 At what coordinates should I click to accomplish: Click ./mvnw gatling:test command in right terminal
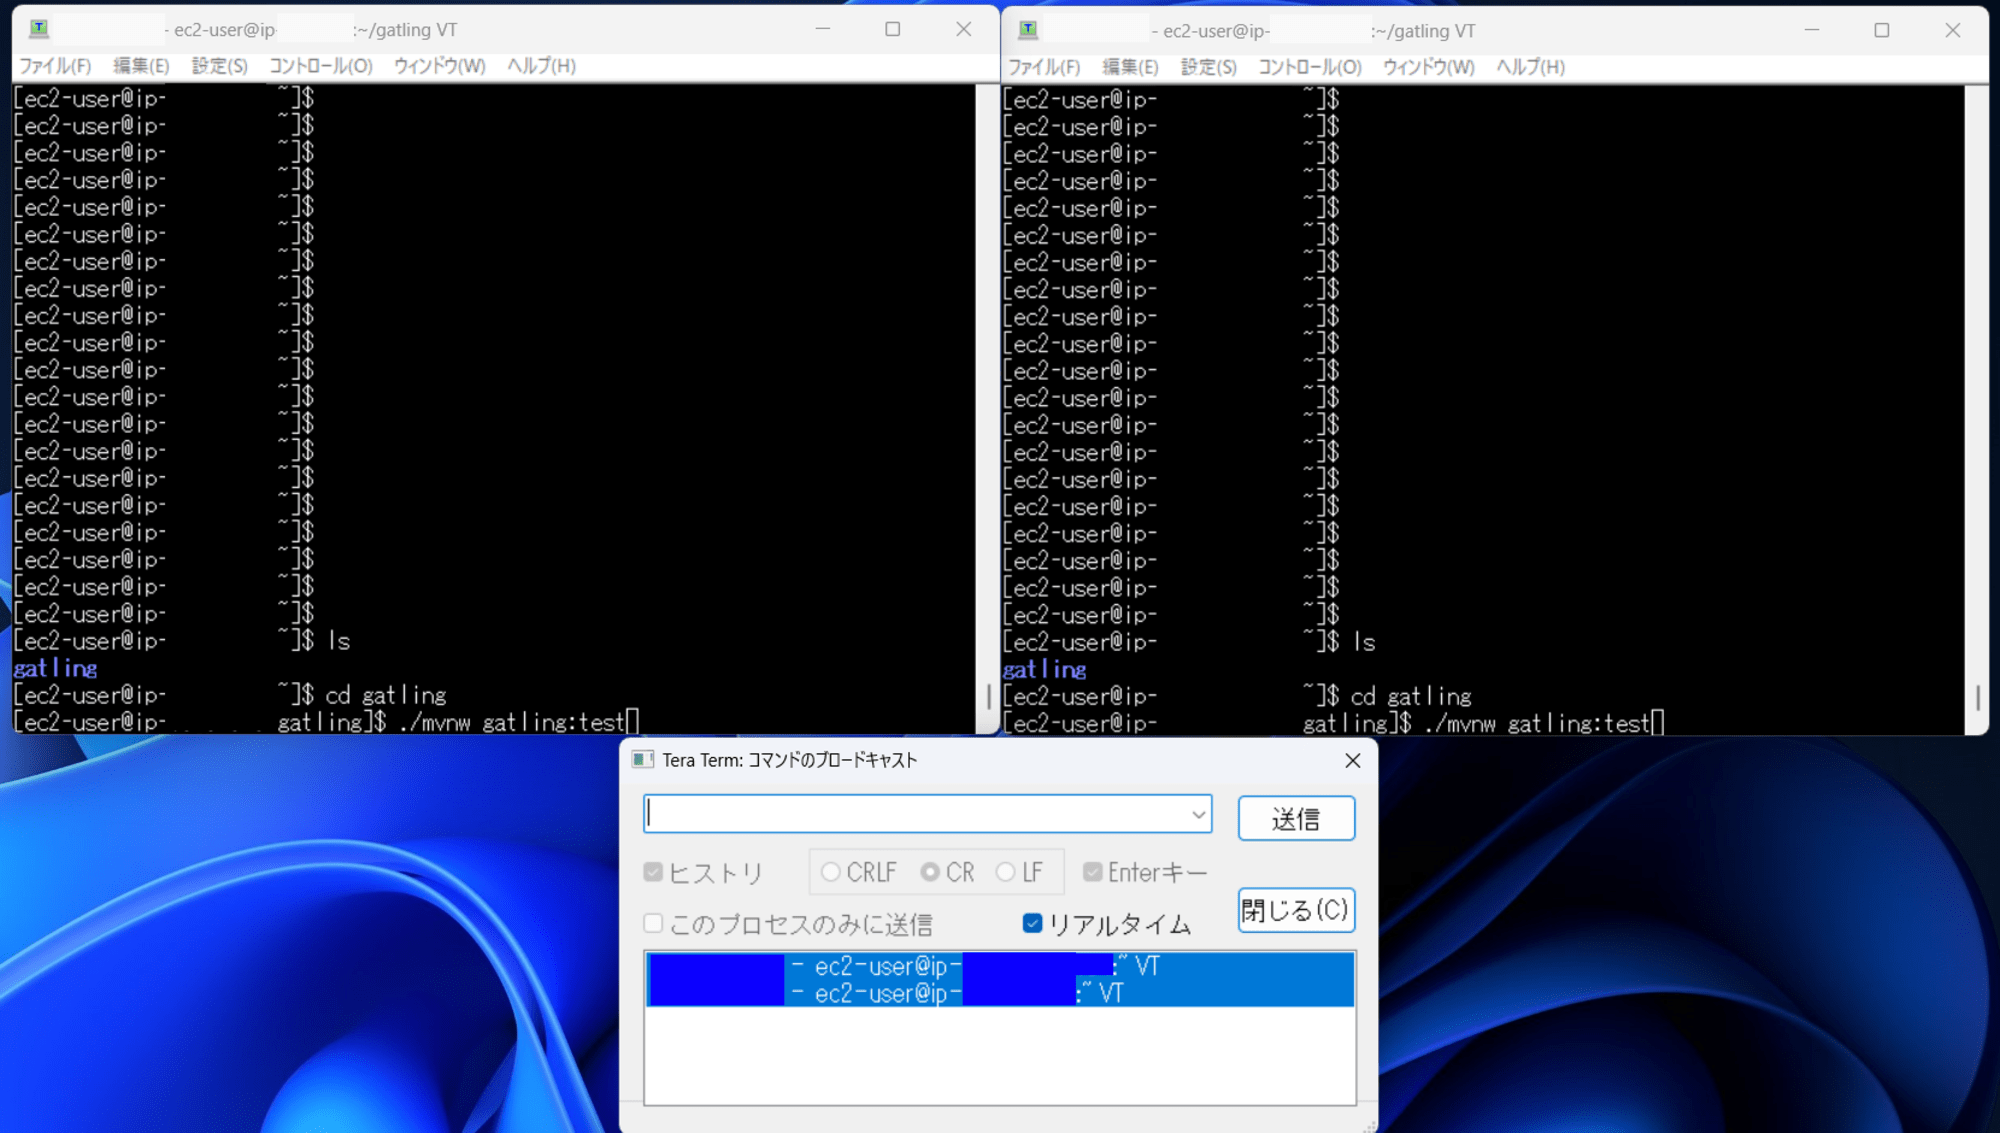pyautogui.click(x=1538, y=724)
